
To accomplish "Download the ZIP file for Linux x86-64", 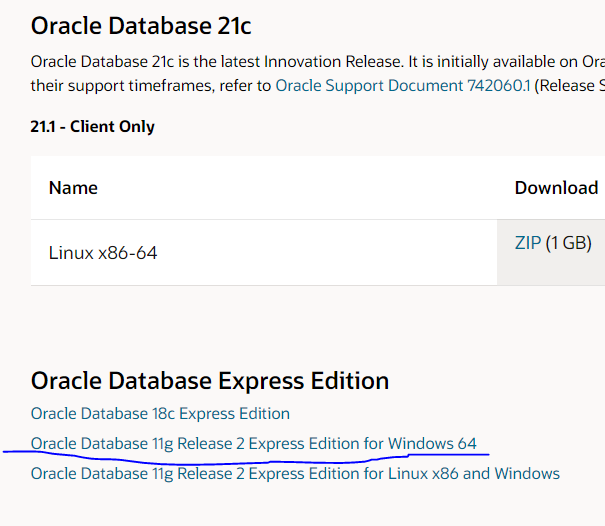I will tap(527, 243).
